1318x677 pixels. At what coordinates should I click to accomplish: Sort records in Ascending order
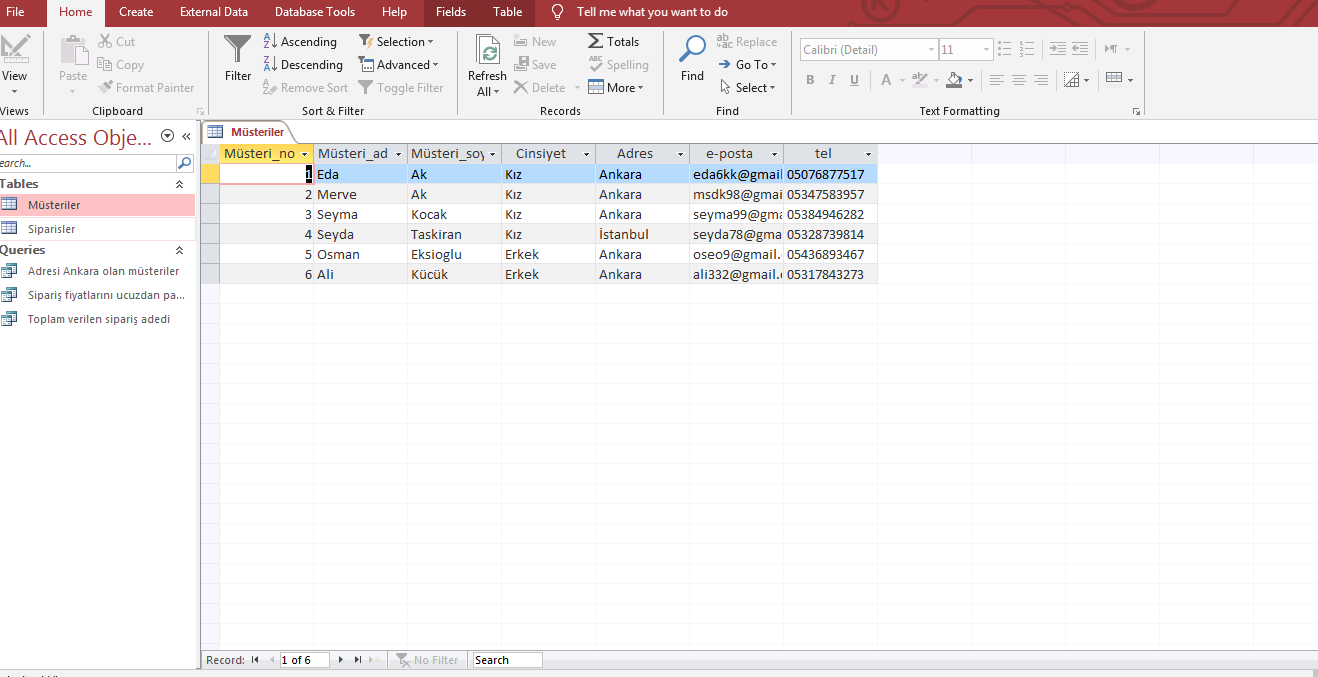[300, 42]
